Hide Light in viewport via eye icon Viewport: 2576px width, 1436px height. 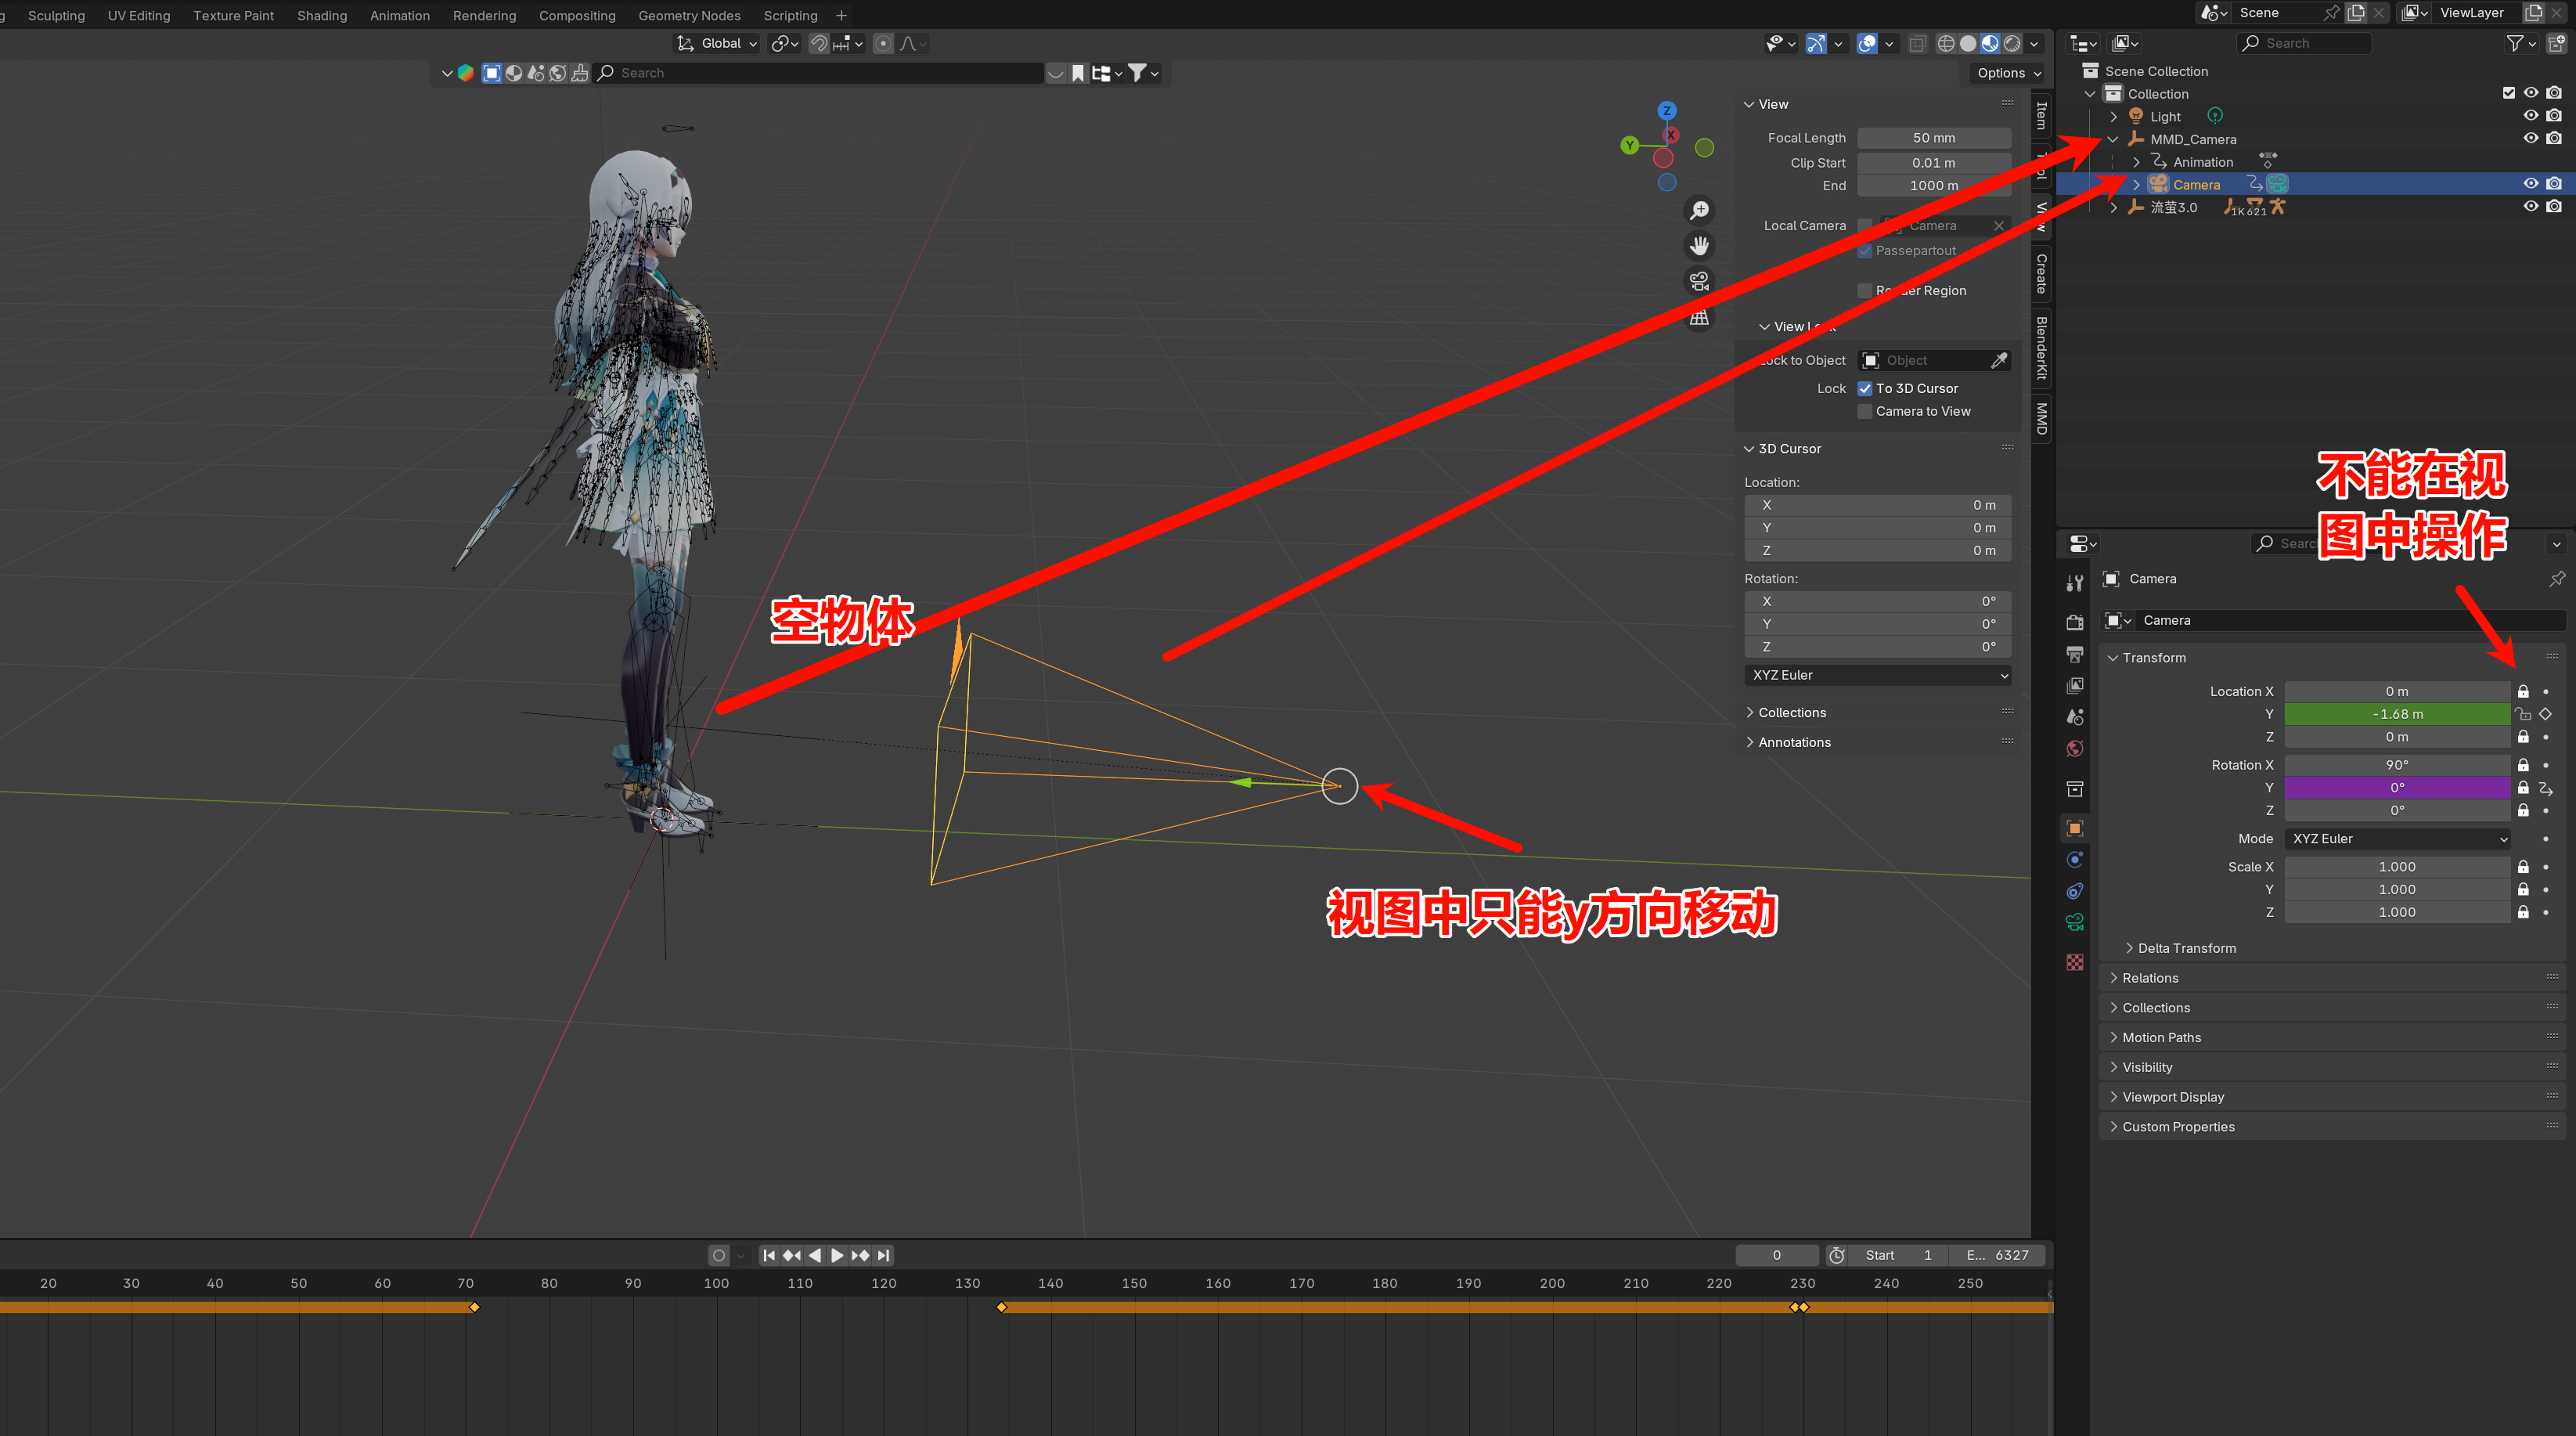2531,116
